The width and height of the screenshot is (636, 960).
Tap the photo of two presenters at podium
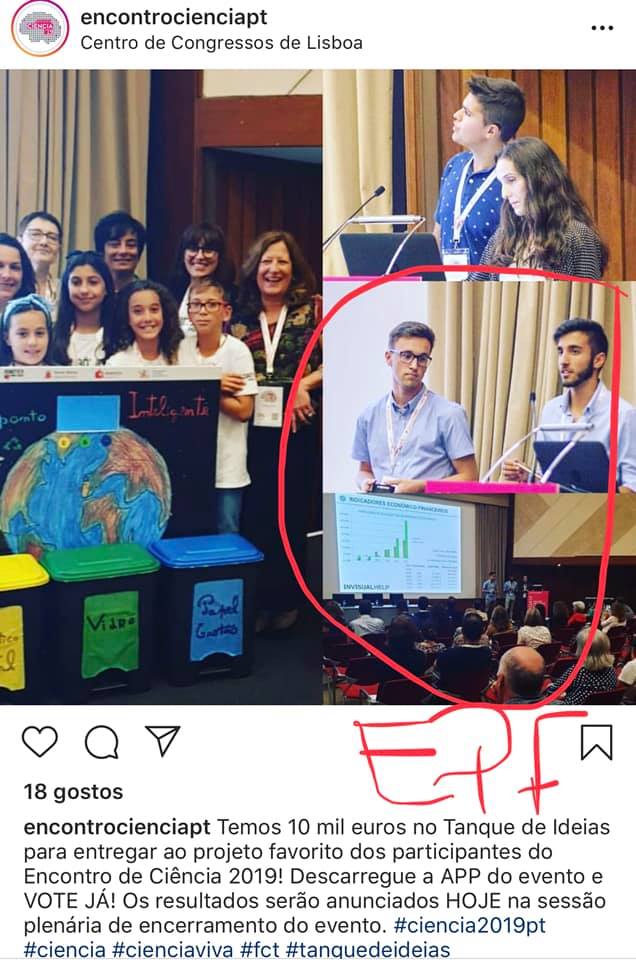click(479, 173)
